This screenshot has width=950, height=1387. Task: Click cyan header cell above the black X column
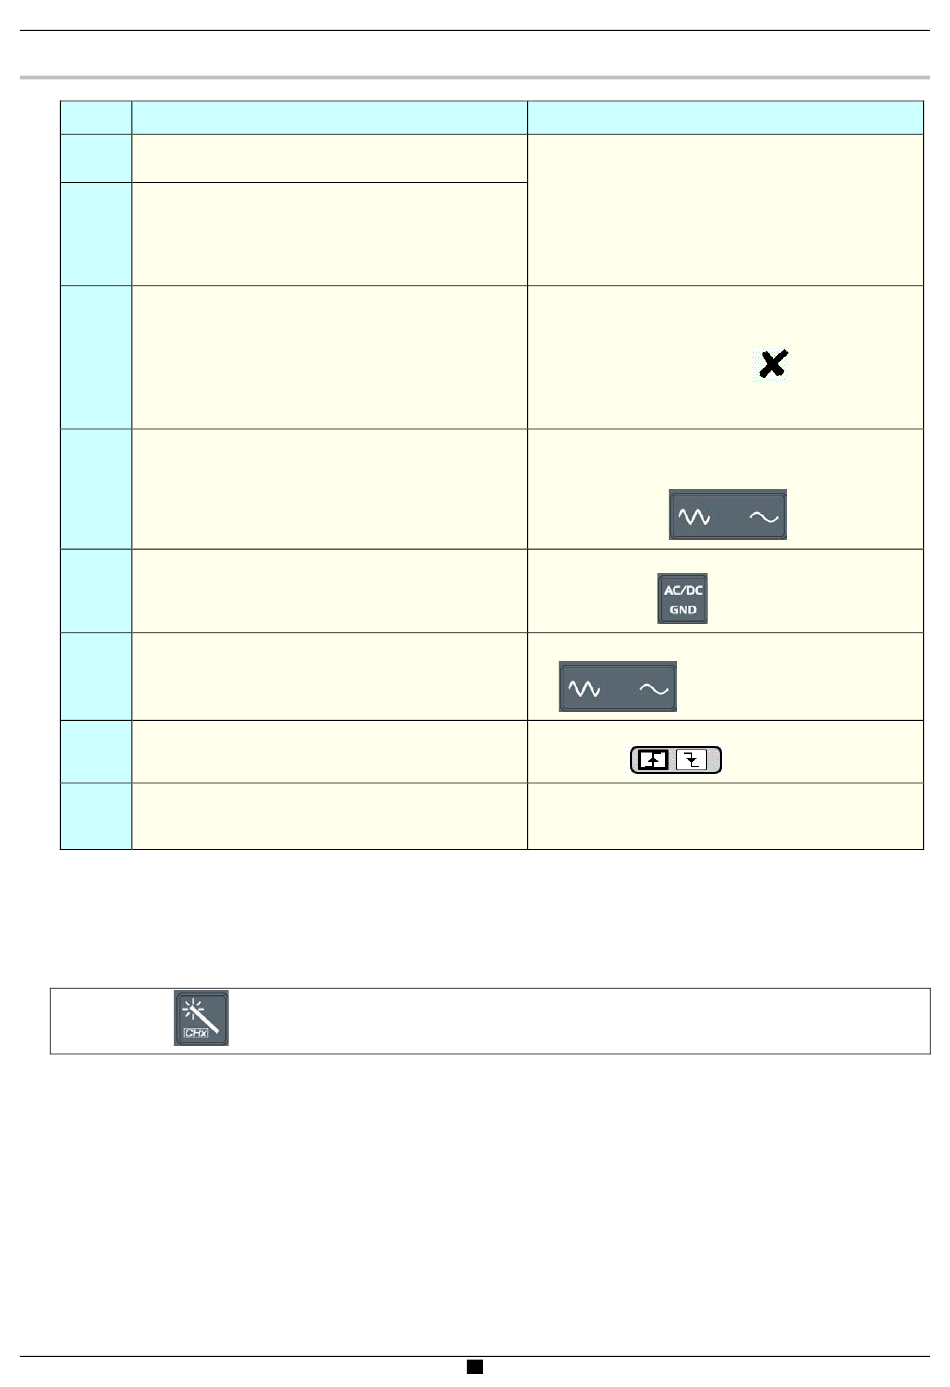point(724,117)
